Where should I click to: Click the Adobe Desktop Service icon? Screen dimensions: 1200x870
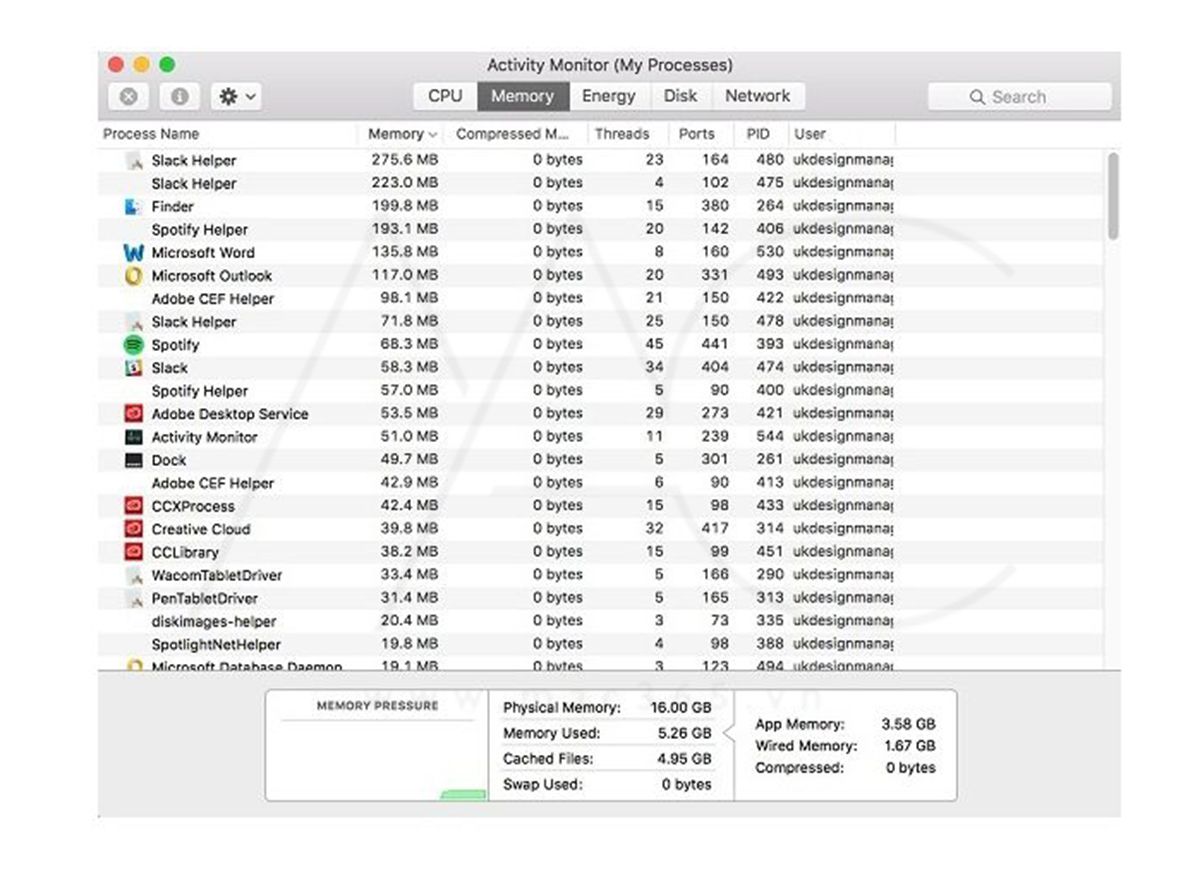tap(134, 414)
